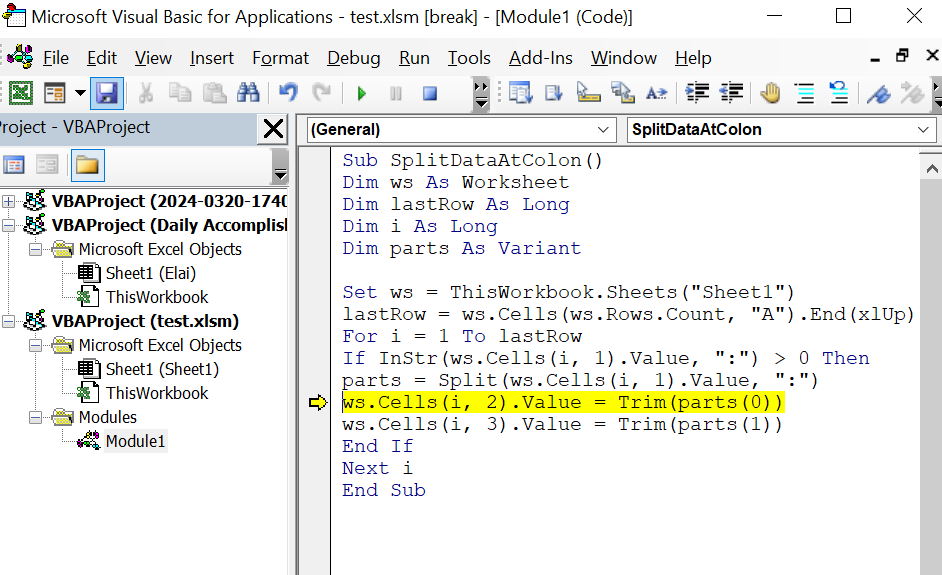
Task: Open the Run menu
Action: 414,58
